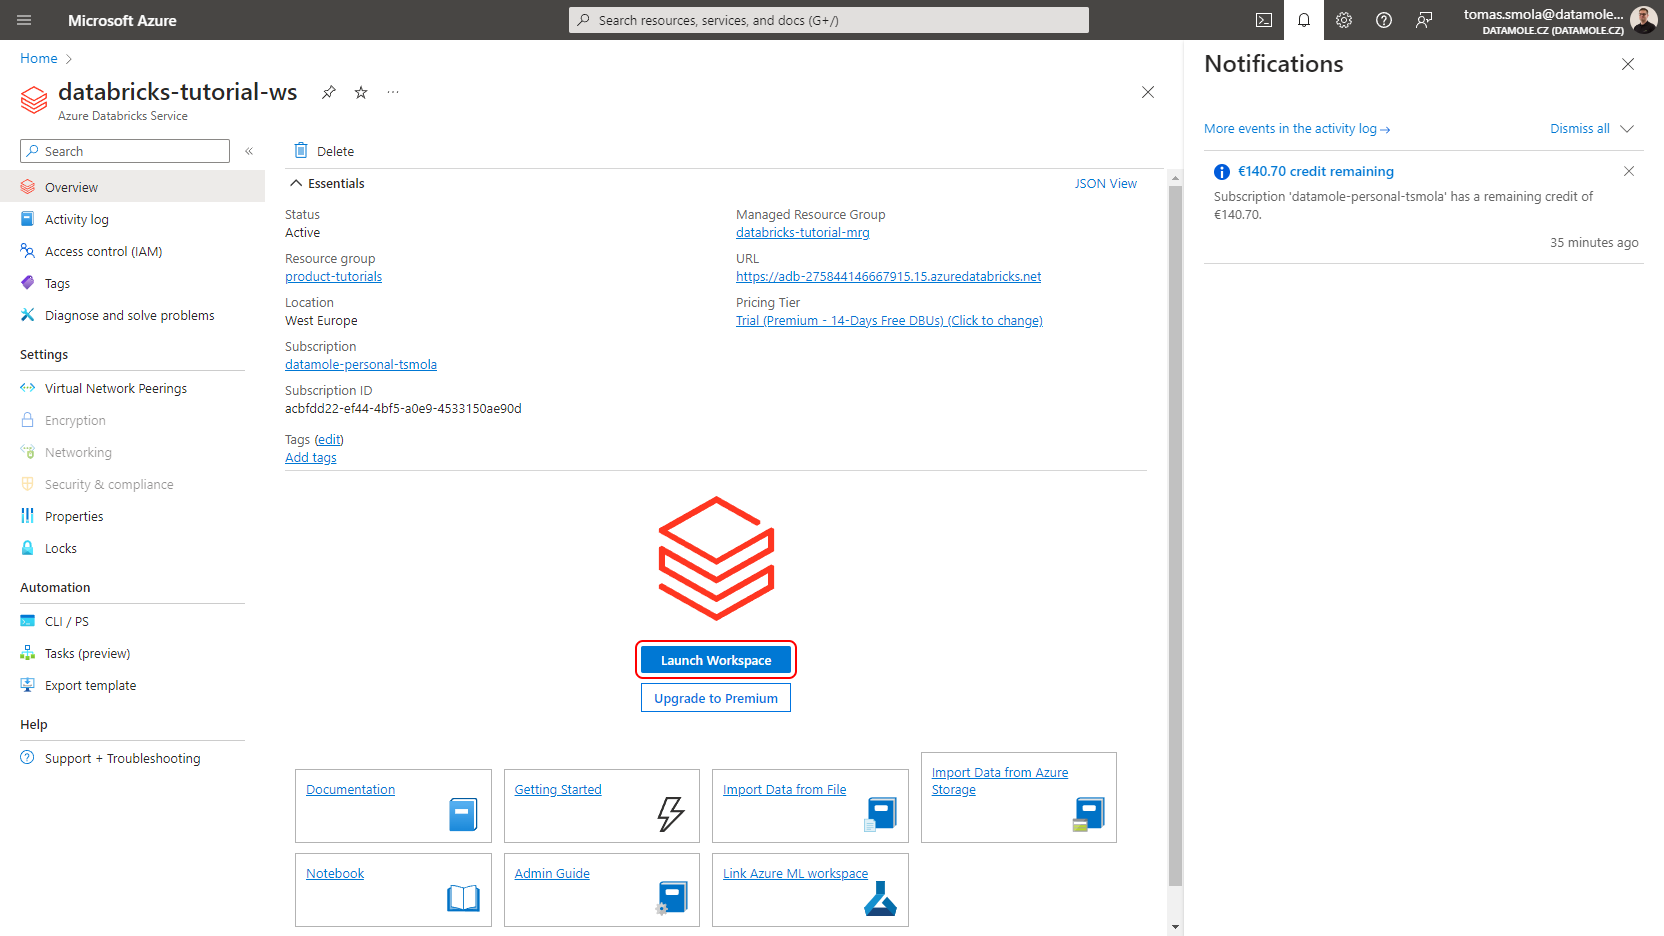Viewport: 1664px width, 936px height.
Task: Collapse the left sidebar menu
Action: click(x=249, y=151)
